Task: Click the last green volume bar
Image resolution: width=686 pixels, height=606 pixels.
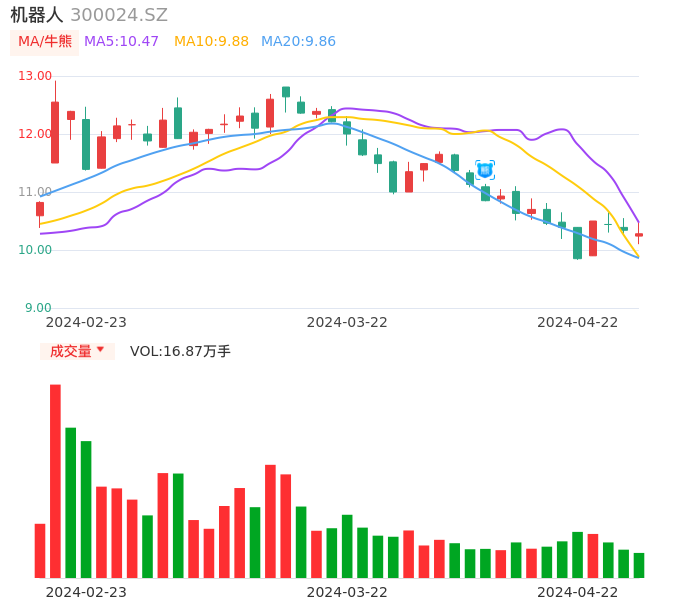Action: point(639,565)
